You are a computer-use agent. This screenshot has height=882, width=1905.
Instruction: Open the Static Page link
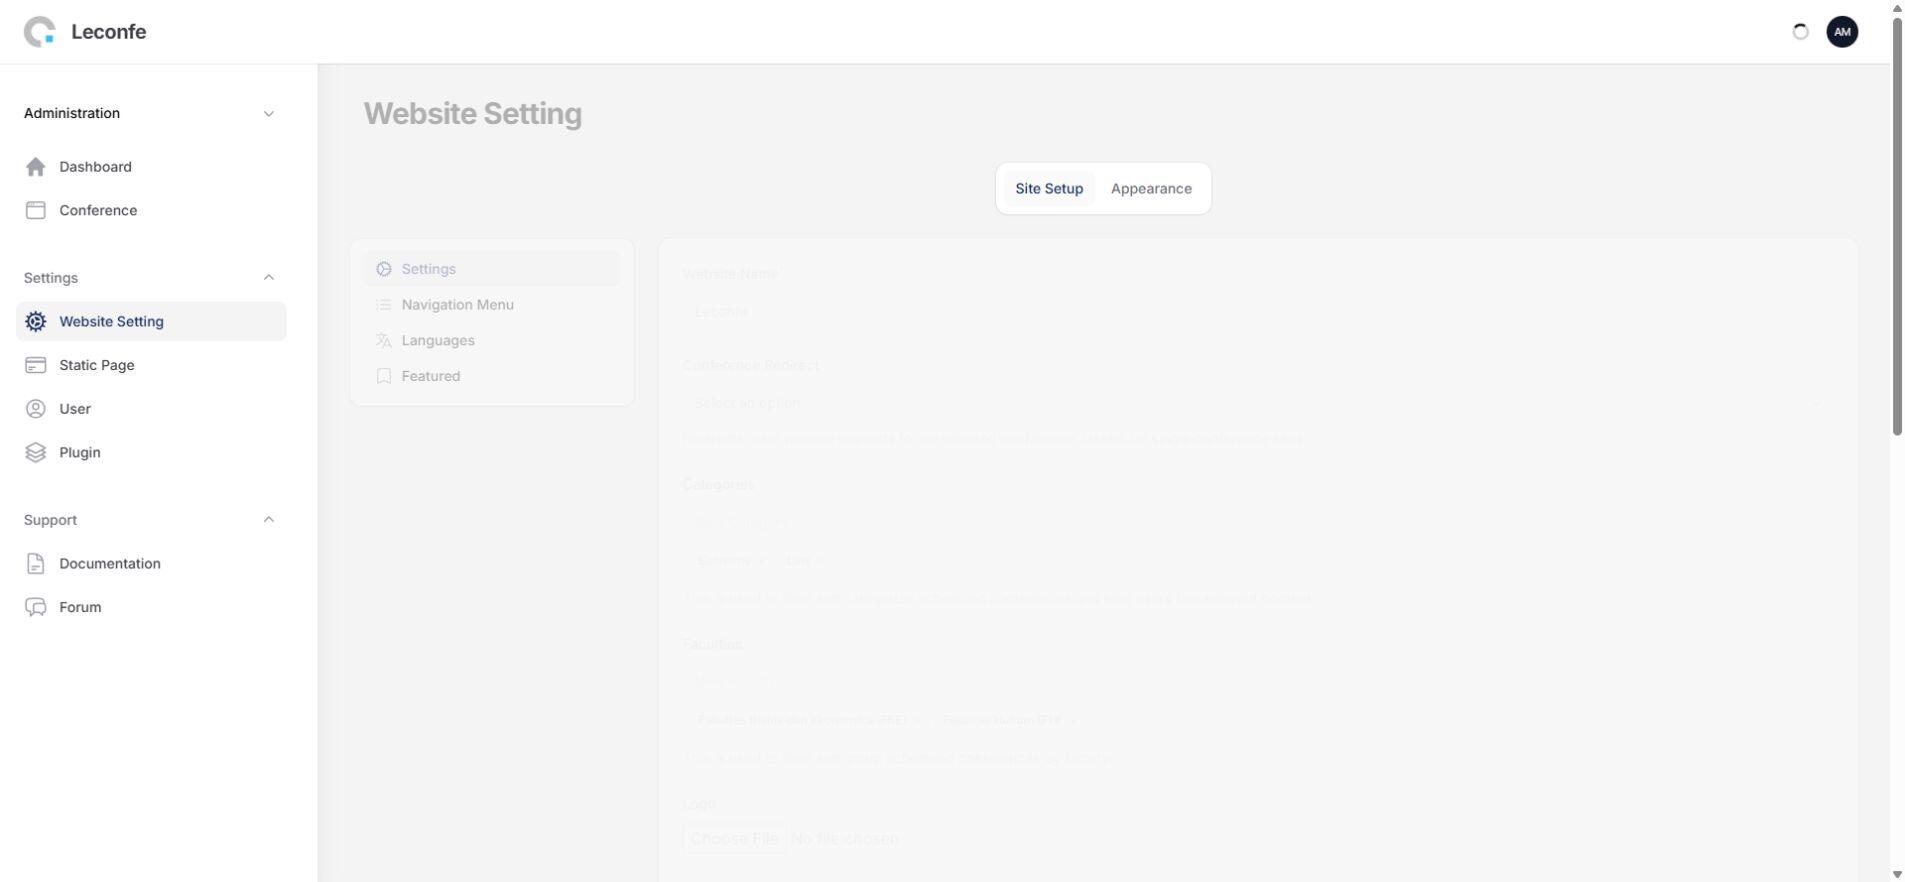tap(151, 365)
